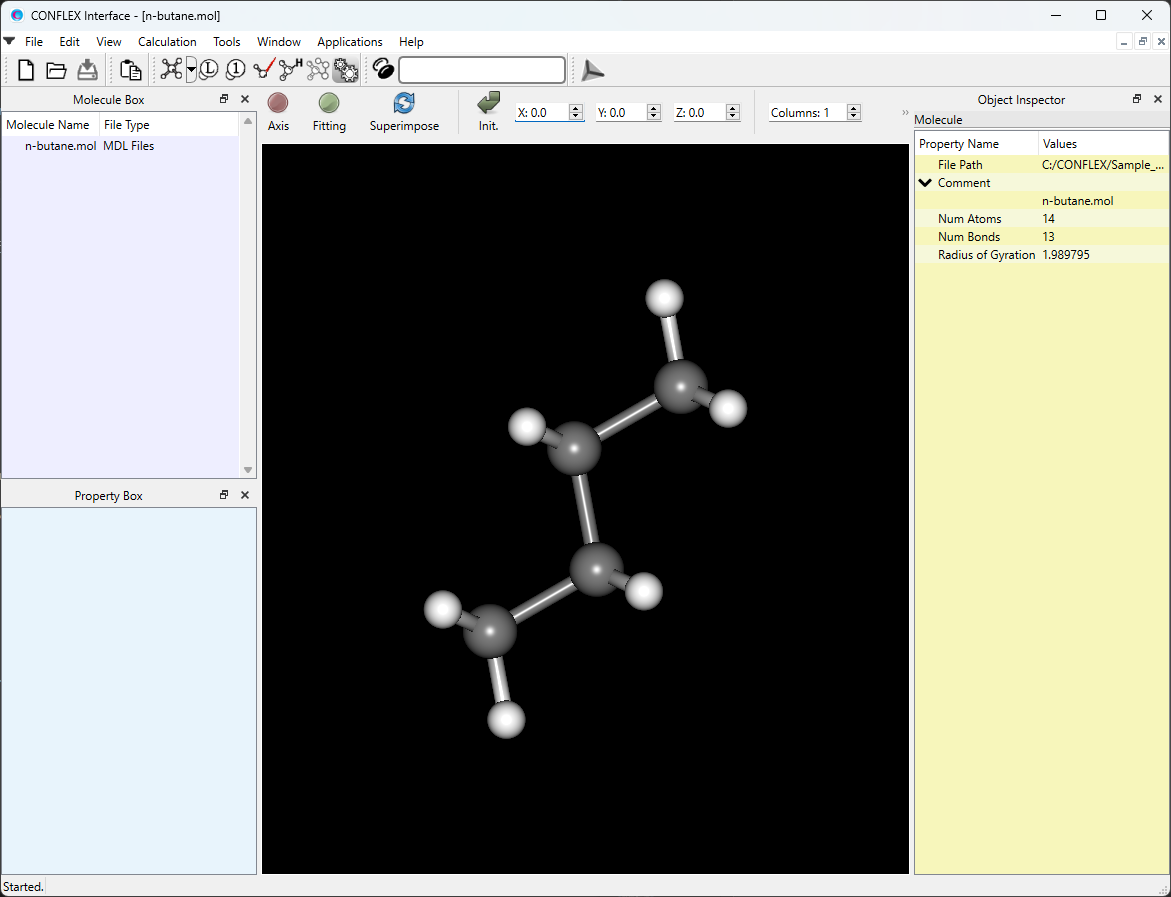Increase the X value using its stepper
1171x897 pixels.
575,107
